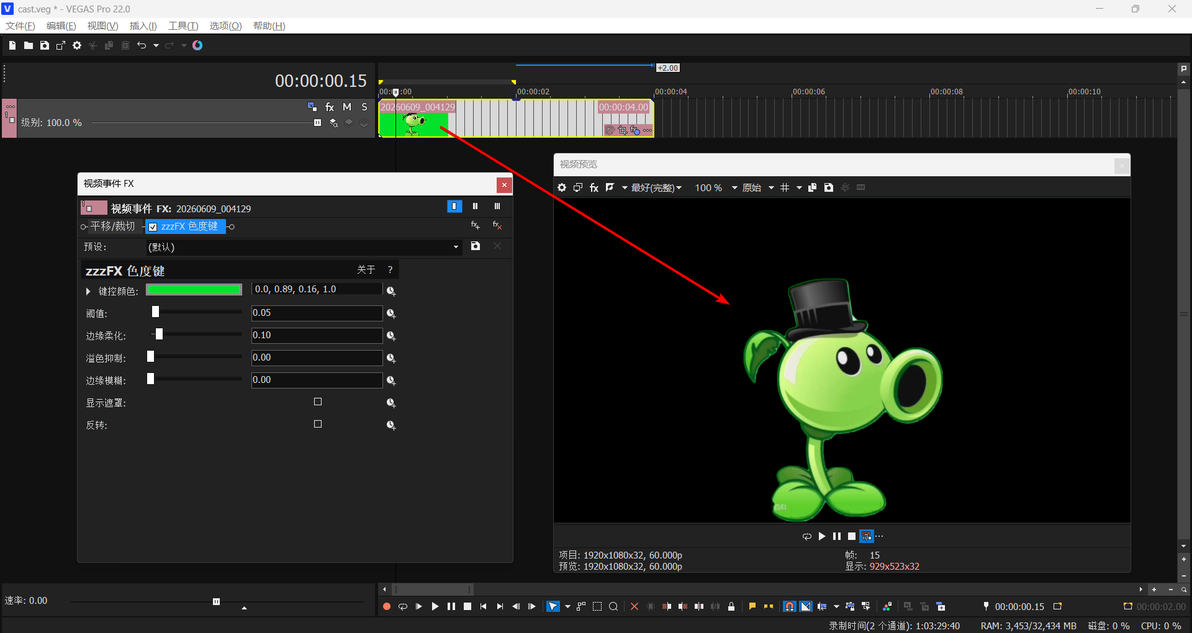Uncheck the zzzFX 色度键 effect checkbox

153,226
